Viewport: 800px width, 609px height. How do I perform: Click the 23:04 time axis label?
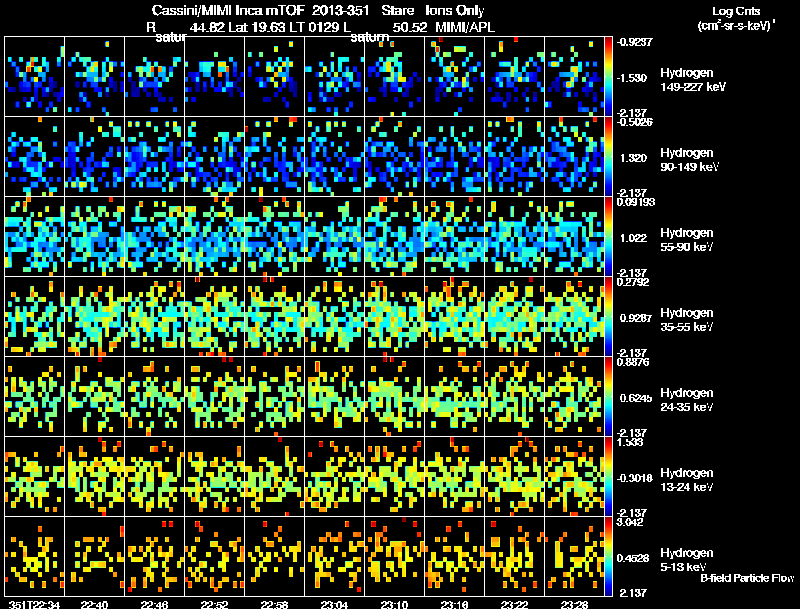334,604
